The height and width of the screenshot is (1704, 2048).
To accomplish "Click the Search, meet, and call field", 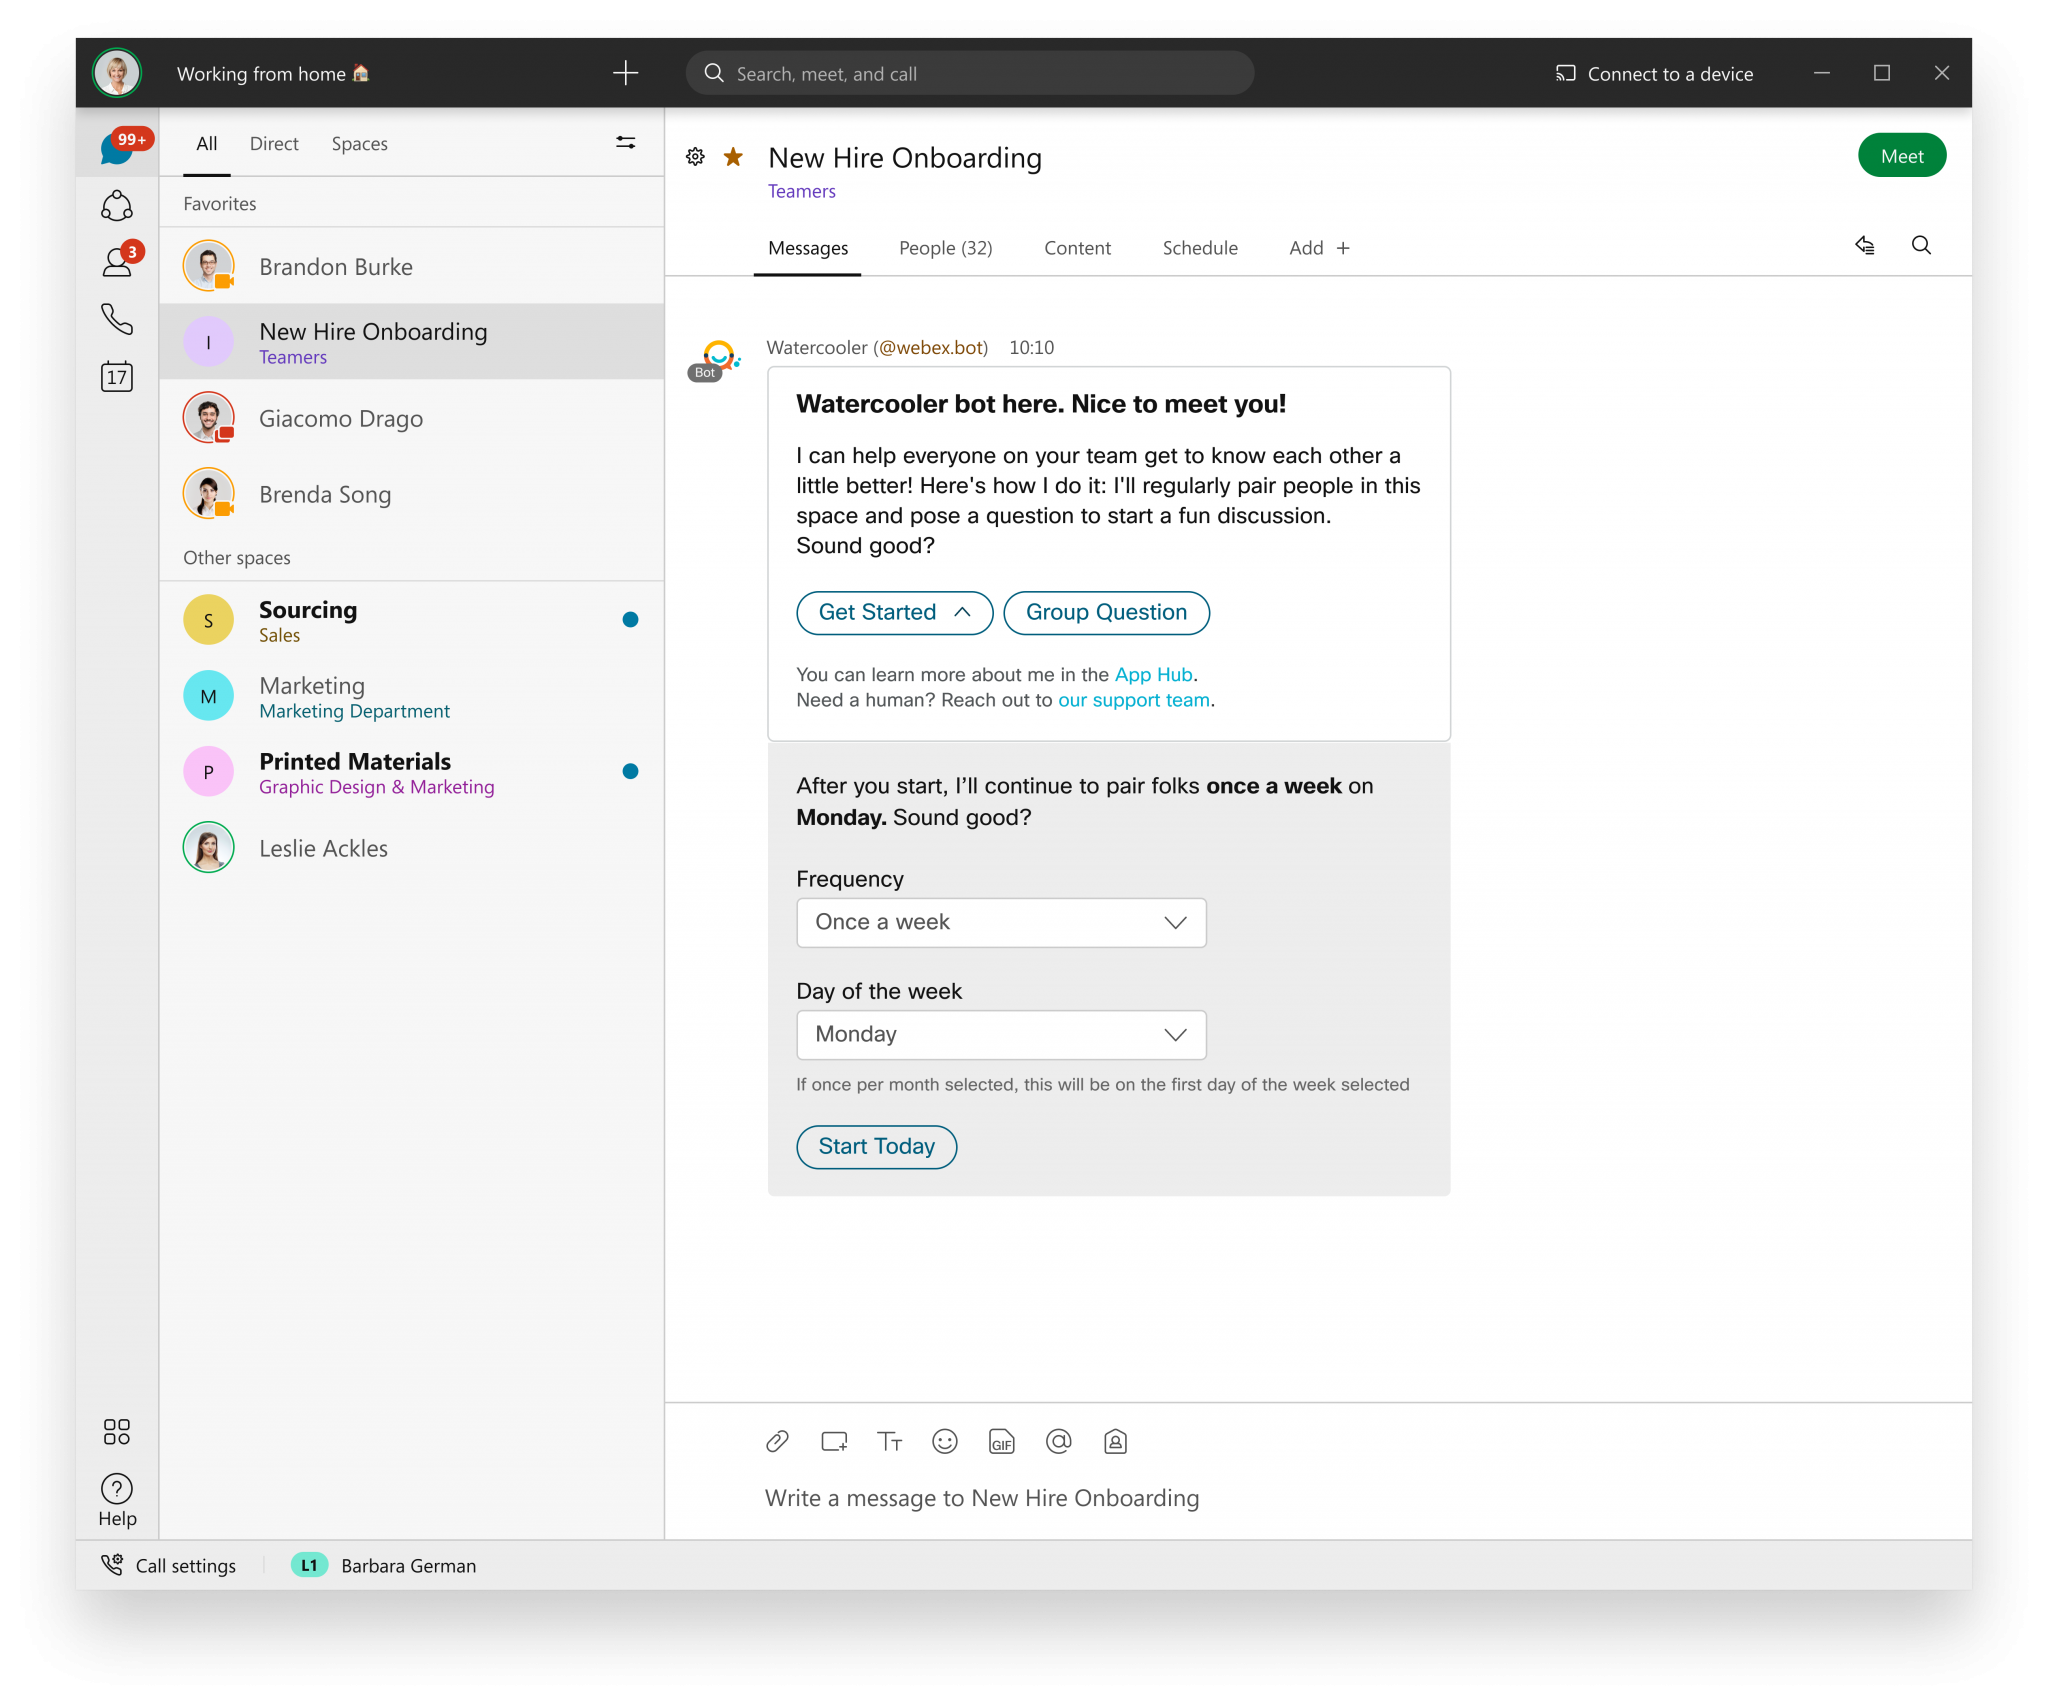I will pos(970,74).
